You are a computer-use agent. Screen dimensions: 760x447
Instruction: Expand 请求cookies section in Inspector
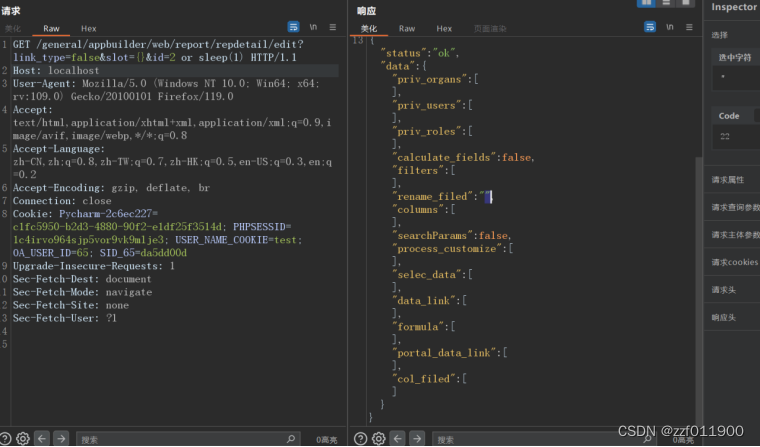point(732,262)
